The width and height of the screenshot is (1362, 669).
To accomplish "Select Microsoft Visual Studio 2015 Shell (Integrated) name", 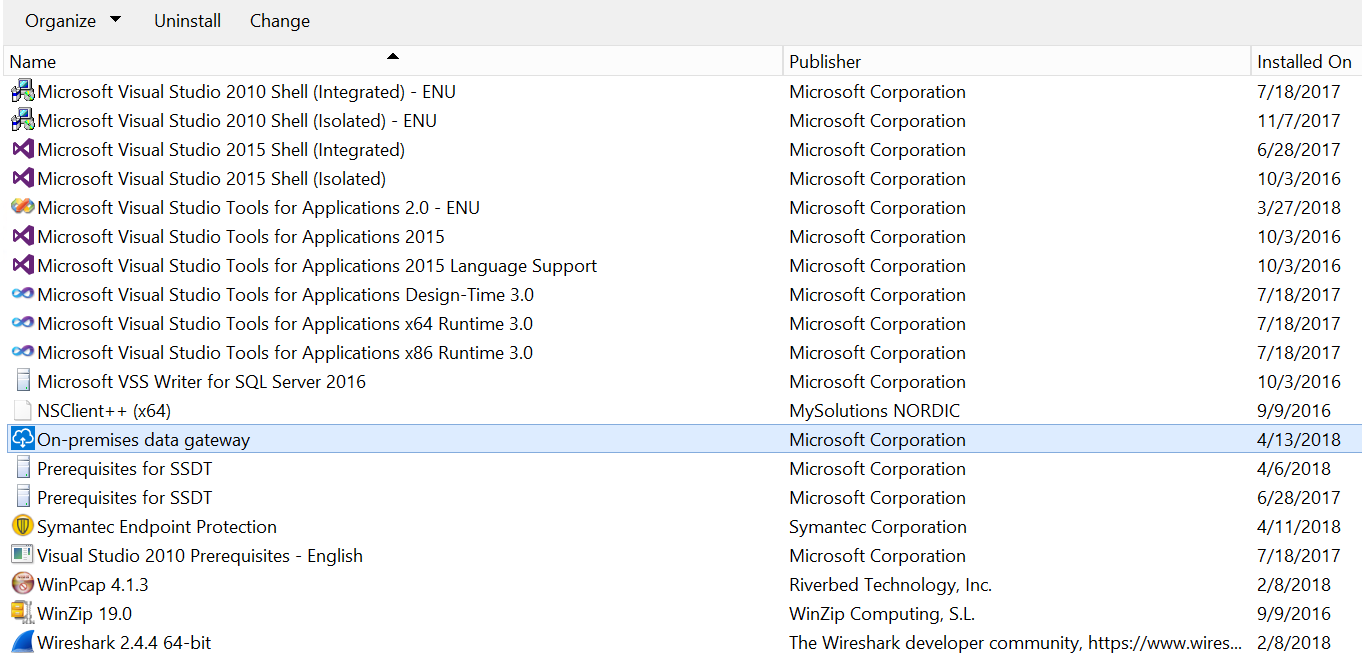I will [x=221, y=150].
